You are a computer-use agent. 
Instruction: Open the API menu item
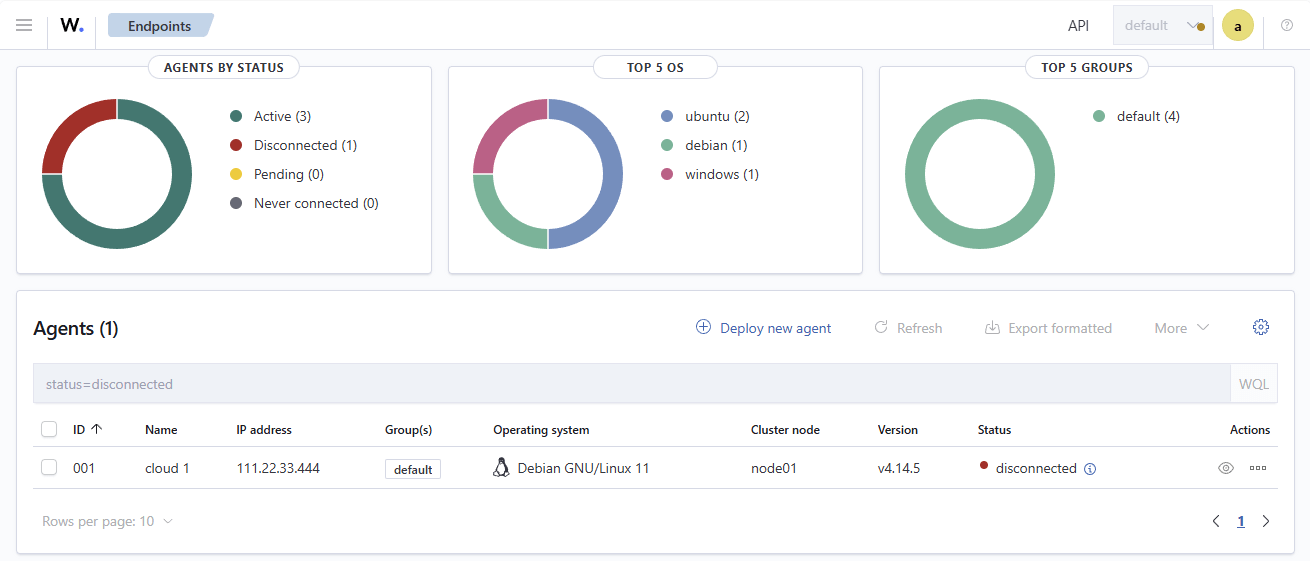click(1078, 26)
